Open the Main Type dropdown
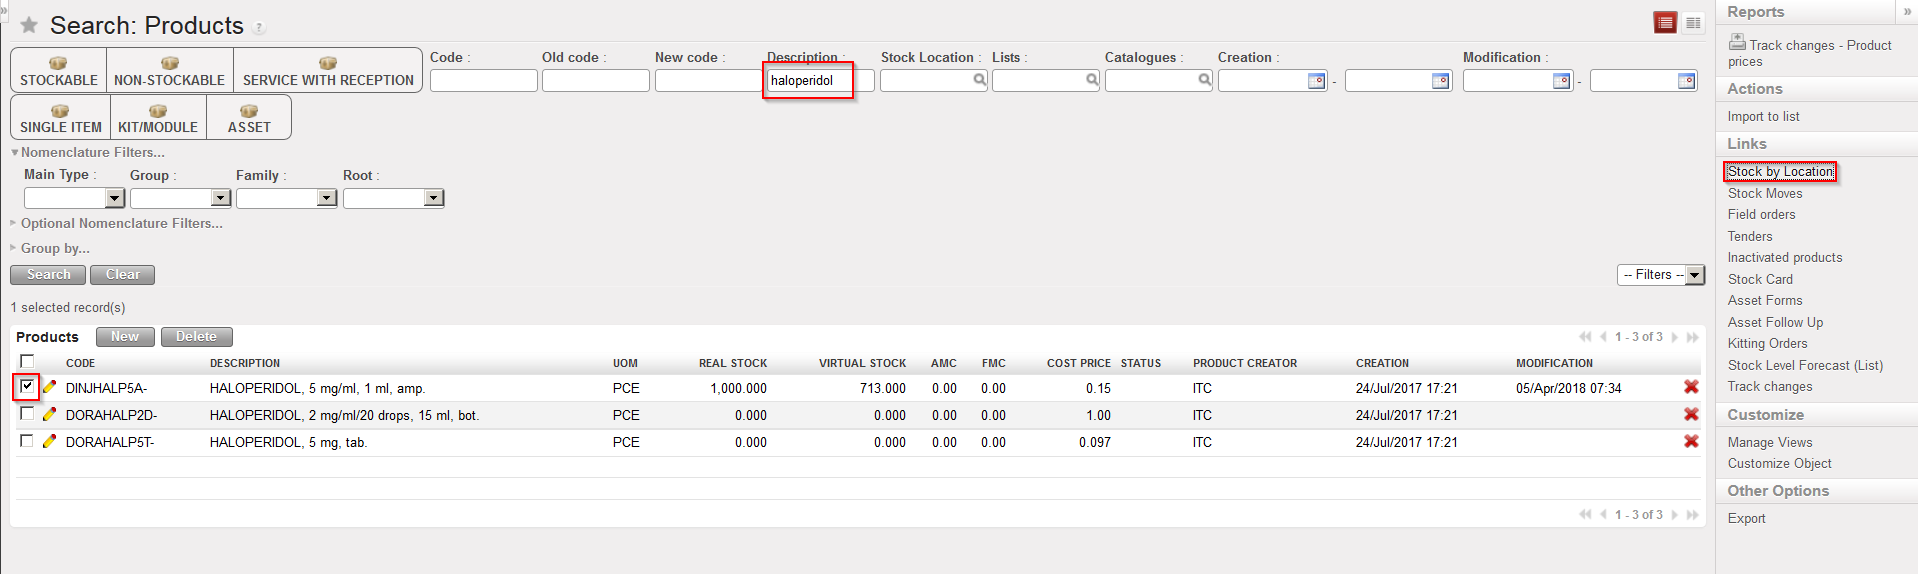The width and height of the screenshot is (1918, 574). click(x=114, y=198)
